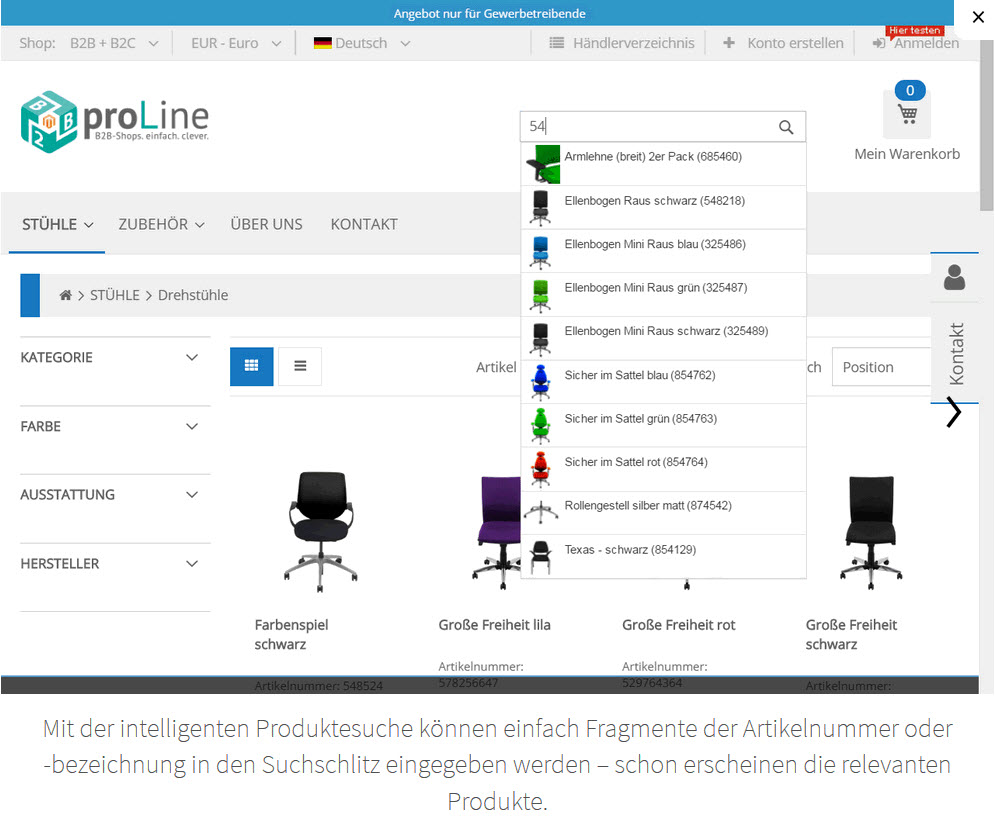Image resolution: width=995 pixels, height=816 pixels.
Task: Select suggestion Sicher im Sattel rot
Action: [x=663, y=469]
